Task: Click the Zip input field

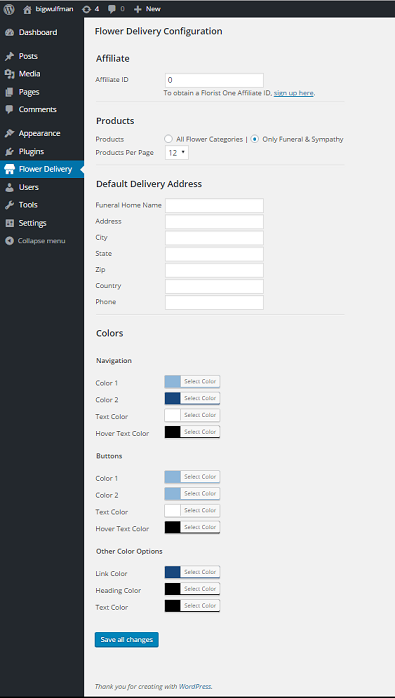Action: (x=214, y=270)
